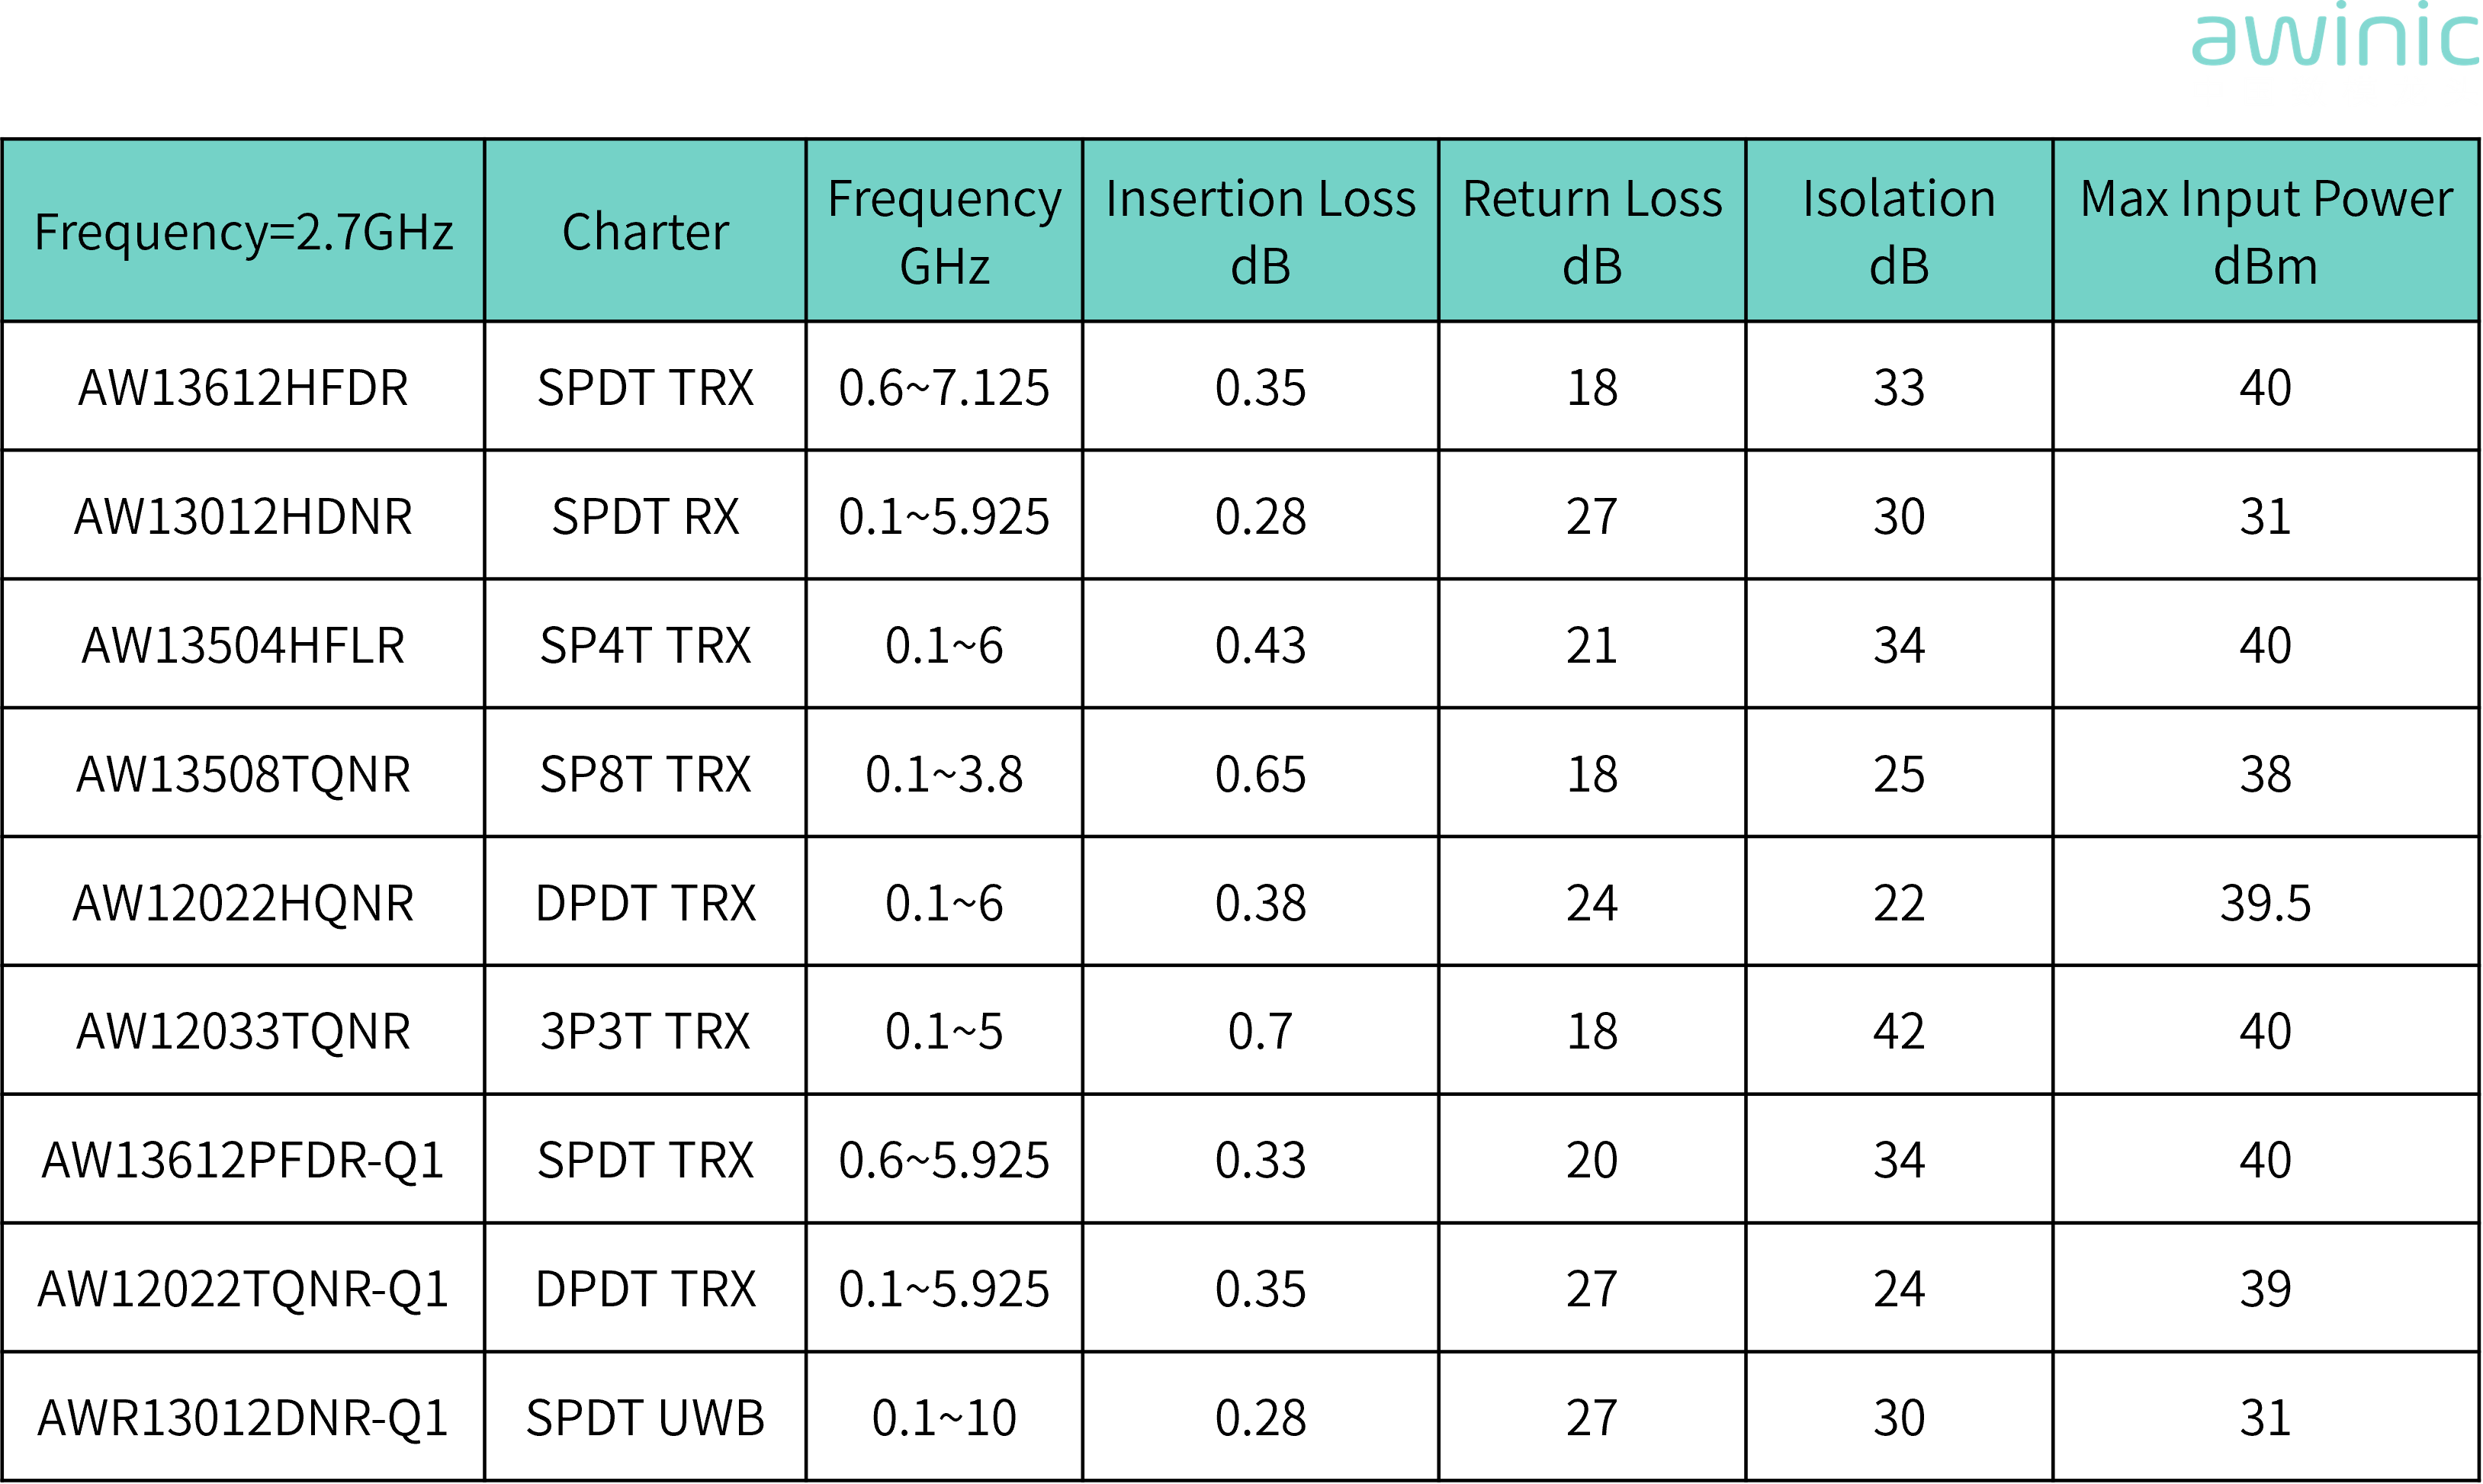Screen dimensions: 2483x1484
Task: Select the AW13612PFDR-Q1 part number
Action: [243, 1160]
